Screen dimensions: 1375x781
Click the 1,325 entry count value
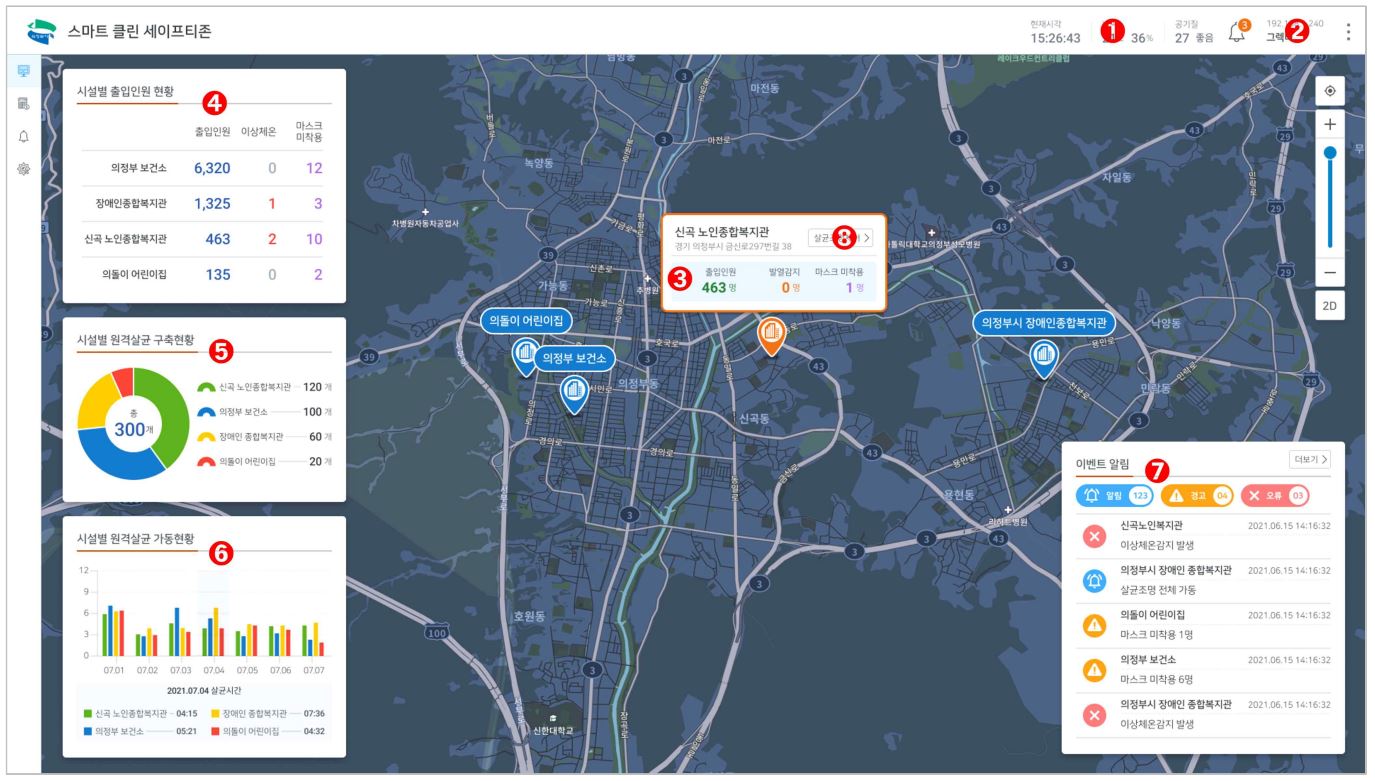(x=212, y=204)
